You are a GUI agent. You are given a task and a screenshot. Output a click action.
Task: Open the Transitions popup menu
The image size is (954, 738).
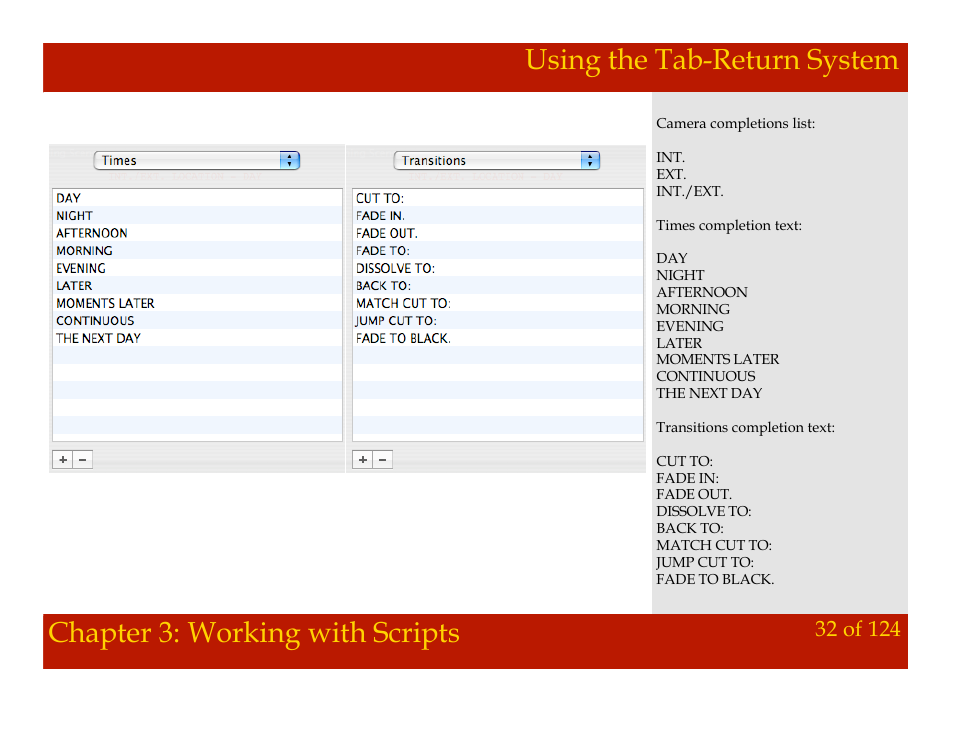(496, 161)
